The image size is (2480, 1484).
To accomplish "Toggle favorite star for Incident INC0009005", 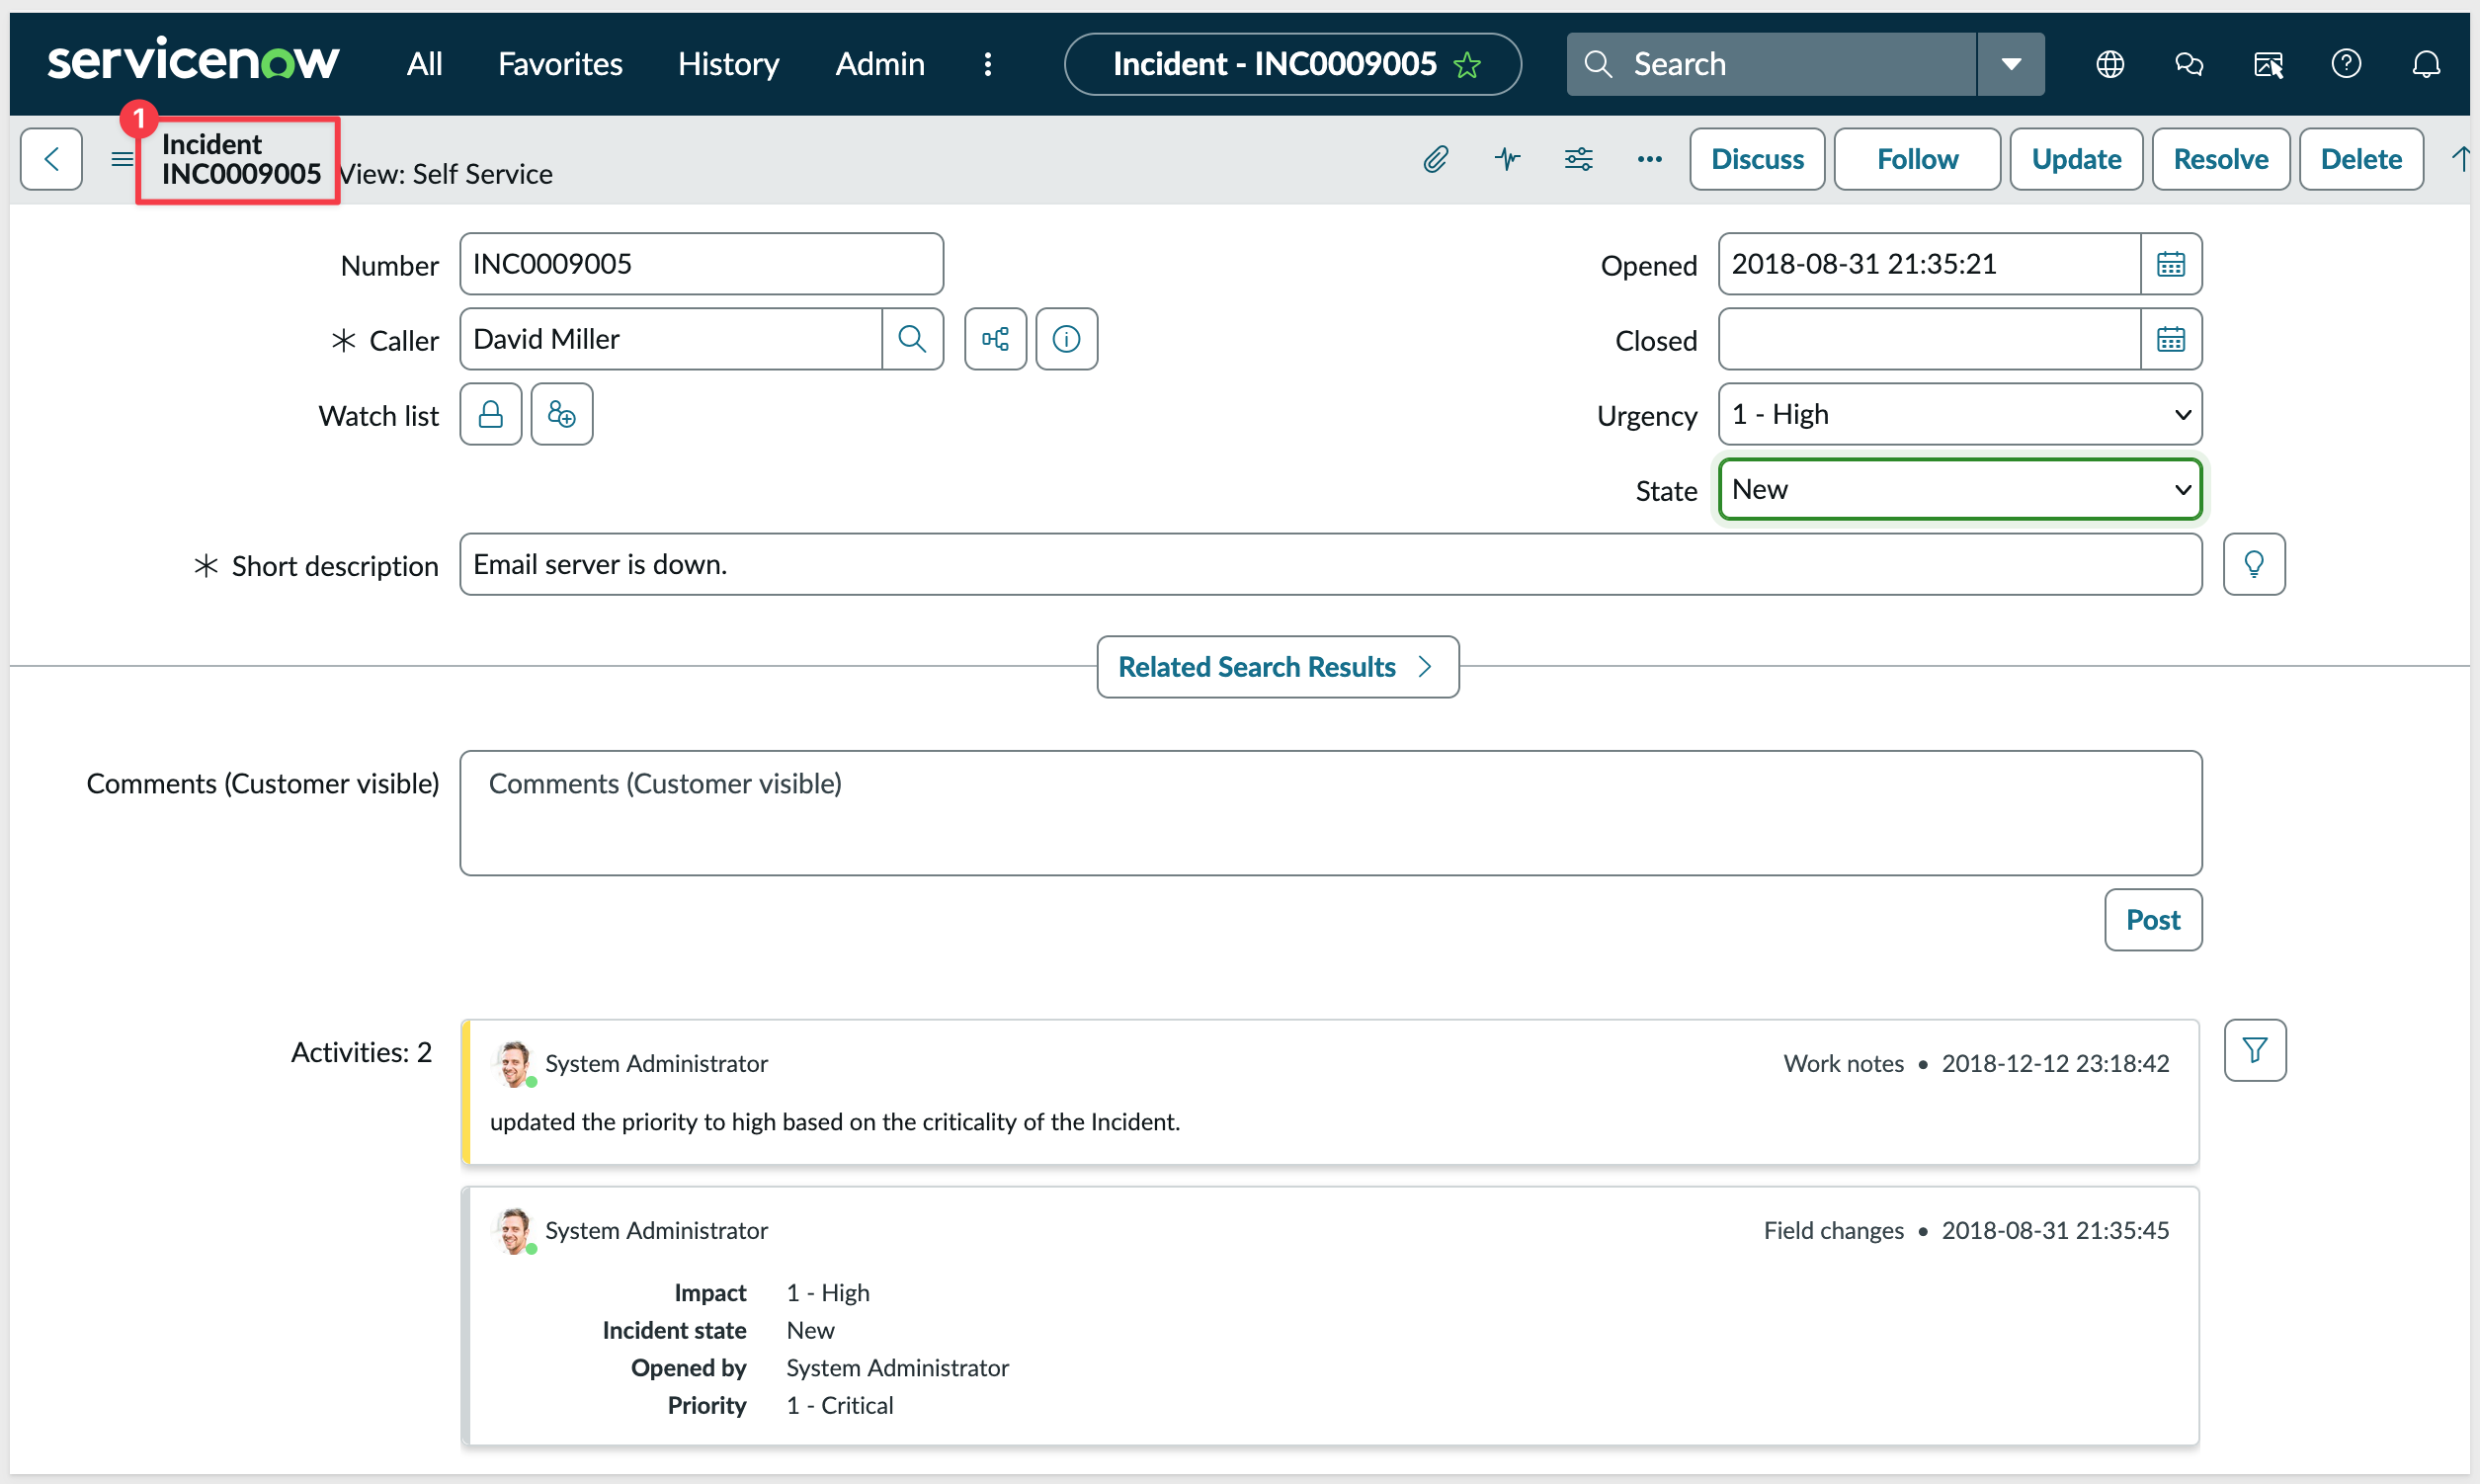I will click(1467, 65).
